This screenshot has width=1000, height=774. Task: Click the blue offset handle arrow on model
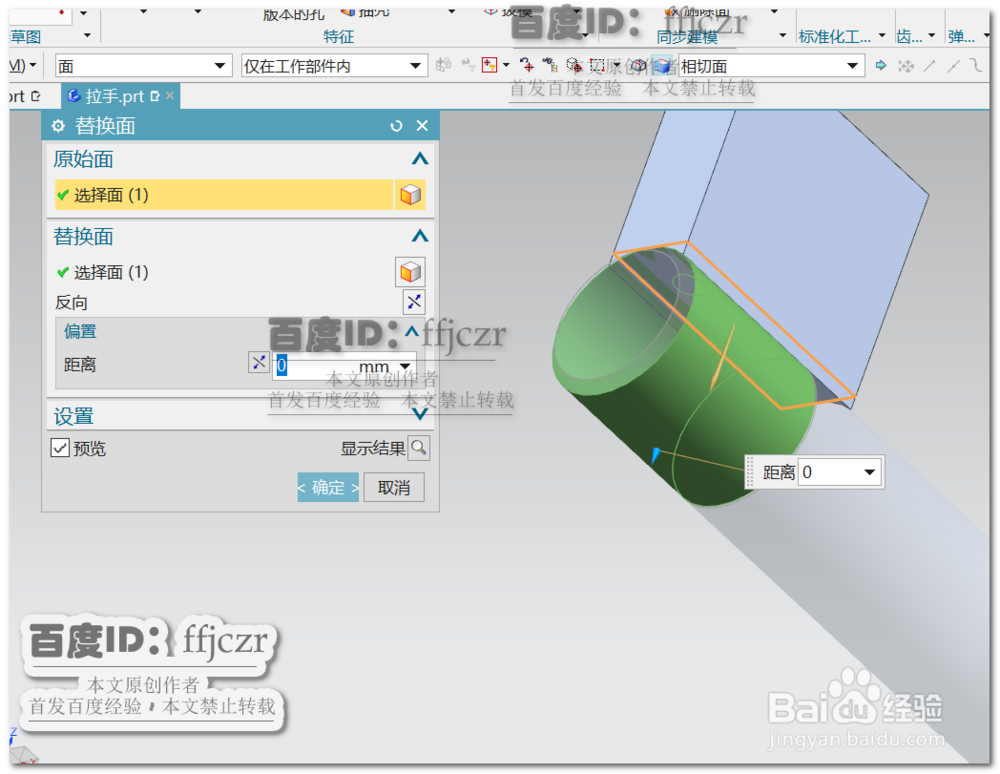(x=656, y=454)
